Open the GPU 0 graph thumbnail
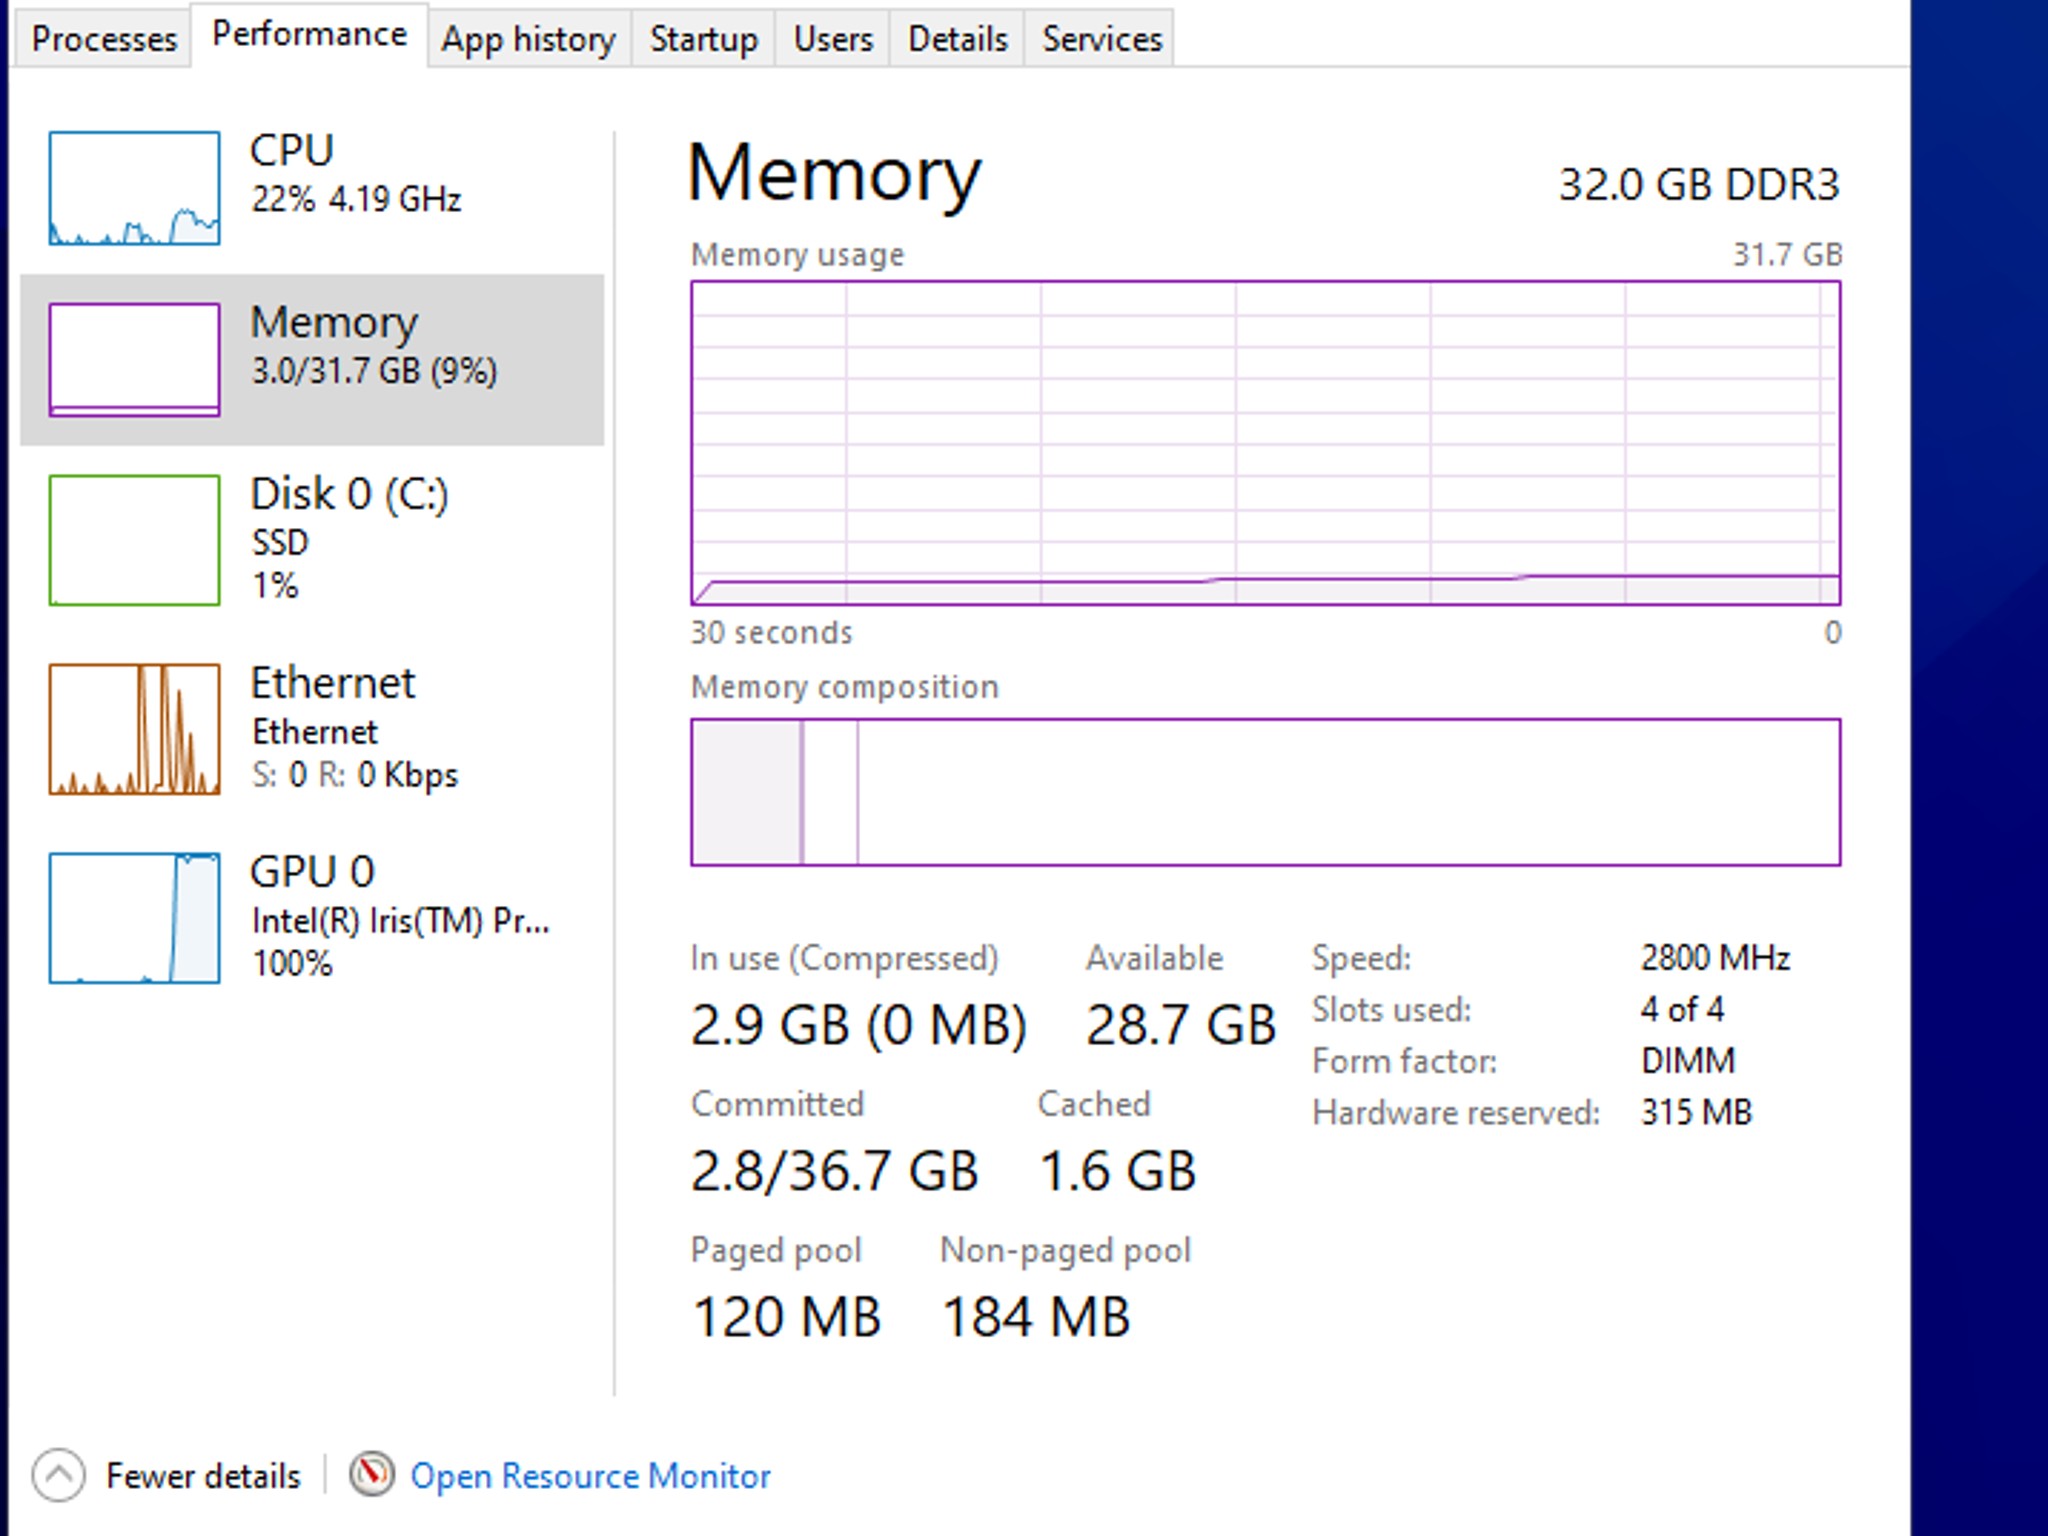This screenshot has width=2048, height=1536. [134, 918]
